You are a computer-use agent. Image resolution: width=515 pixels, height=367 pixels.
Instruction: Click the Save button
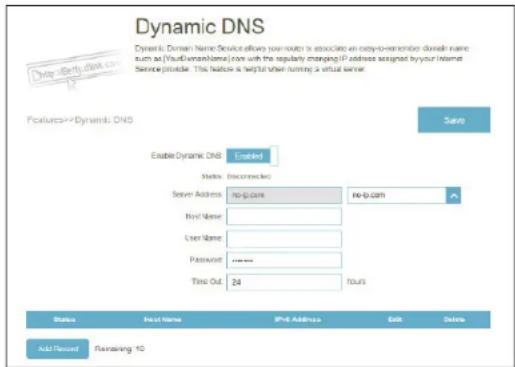coord(454,120)
